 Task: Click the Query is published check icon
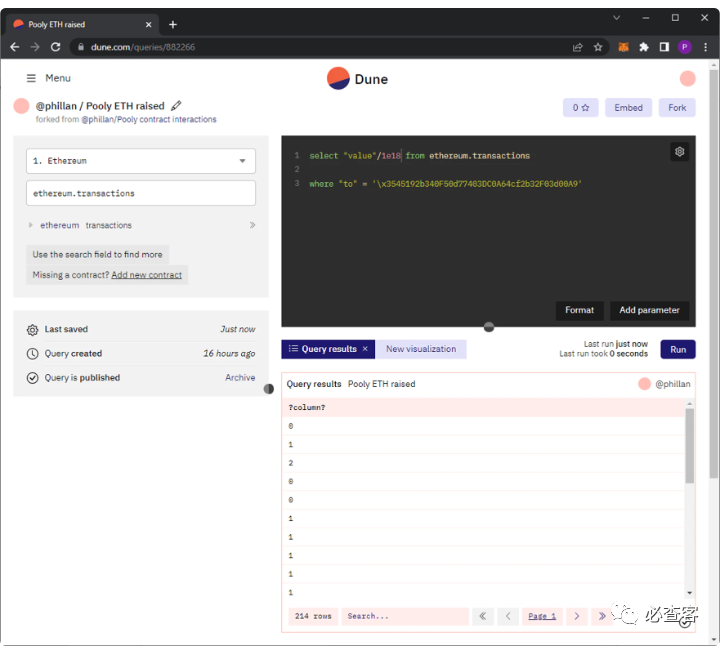tap(32, 378)
